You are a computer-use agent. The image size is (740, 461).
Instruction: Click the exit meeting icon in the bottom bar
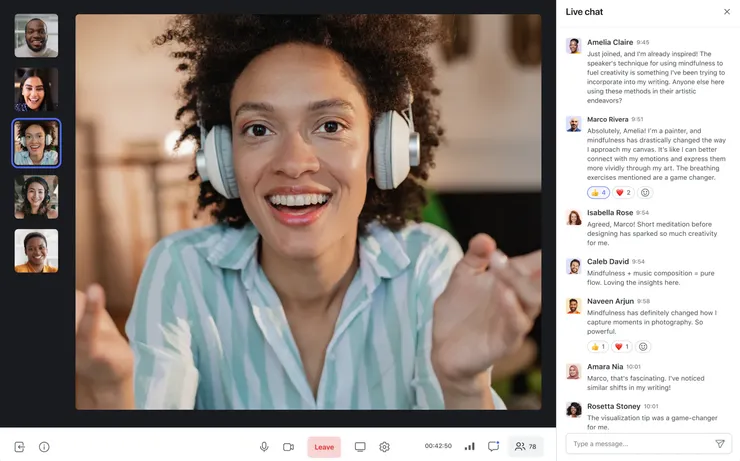pyautogui.click(x=20, y=446)
